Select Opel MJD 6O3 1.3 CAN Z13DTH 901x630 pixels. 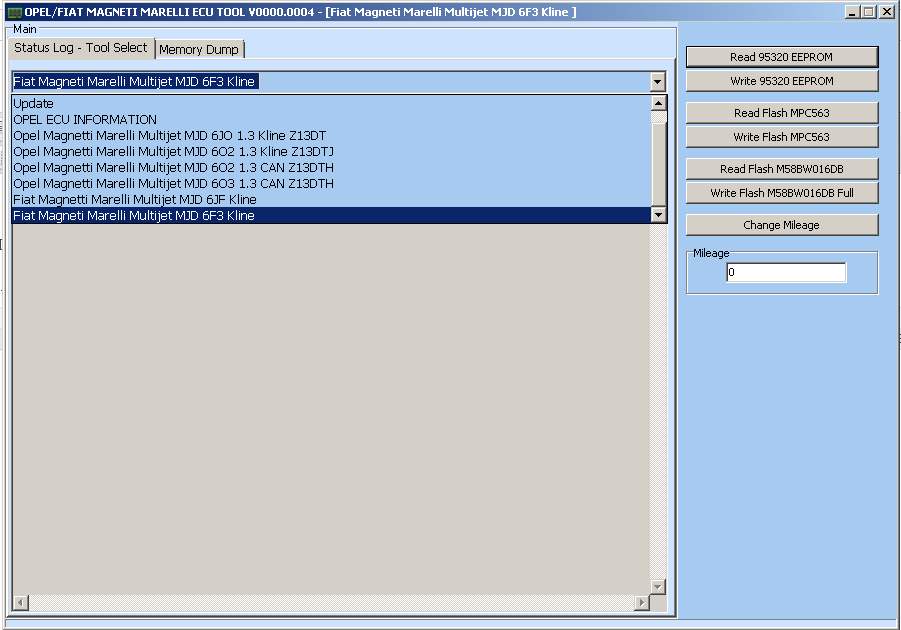tap(332, 184)
